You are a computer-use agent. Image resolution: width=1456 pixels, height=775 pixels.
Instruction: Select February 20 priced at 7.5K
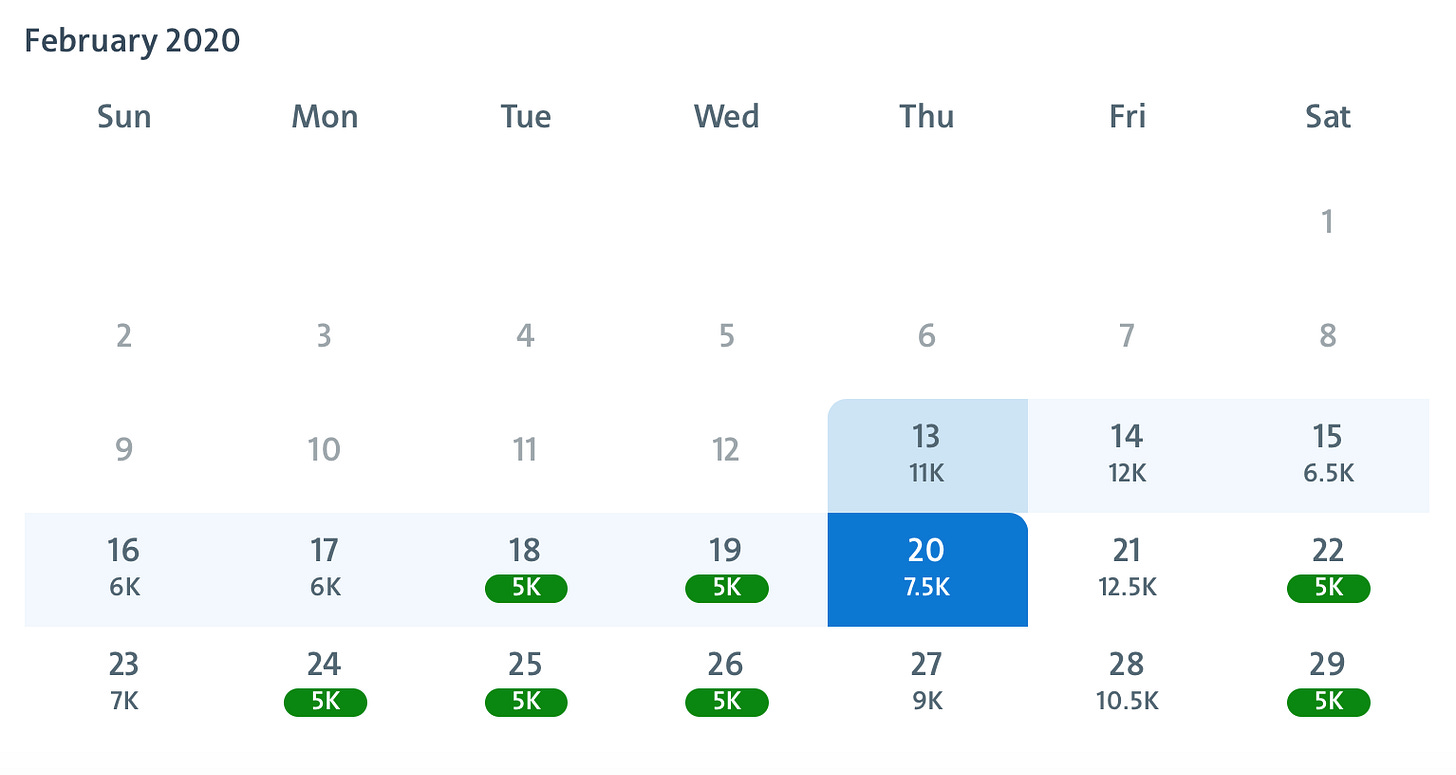tap(927, 568)
